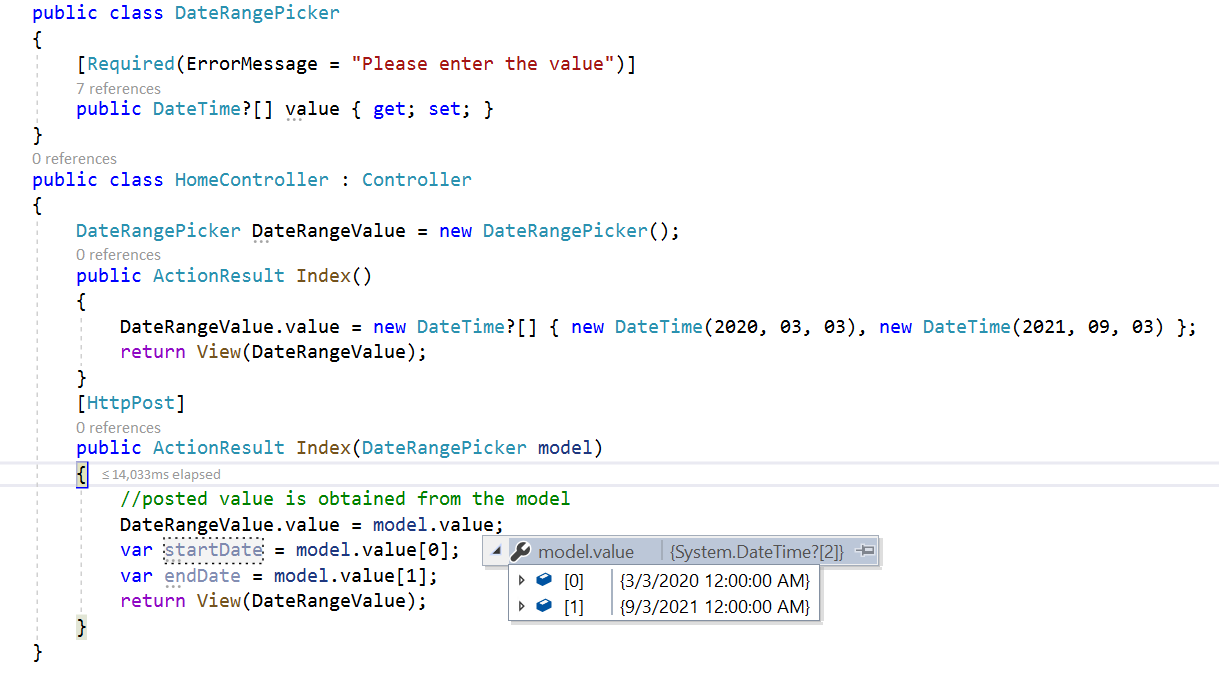Open '0 references' above parameterless Index()
1219x674 pixels.
[x=118, y=254]
